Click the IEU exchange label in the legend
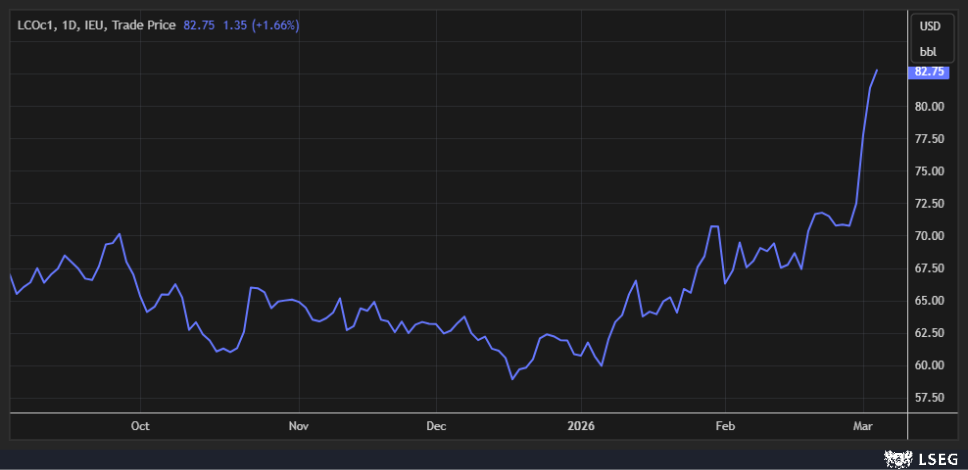This screenshot has width=968, height=470. click(x=99, y=24)
